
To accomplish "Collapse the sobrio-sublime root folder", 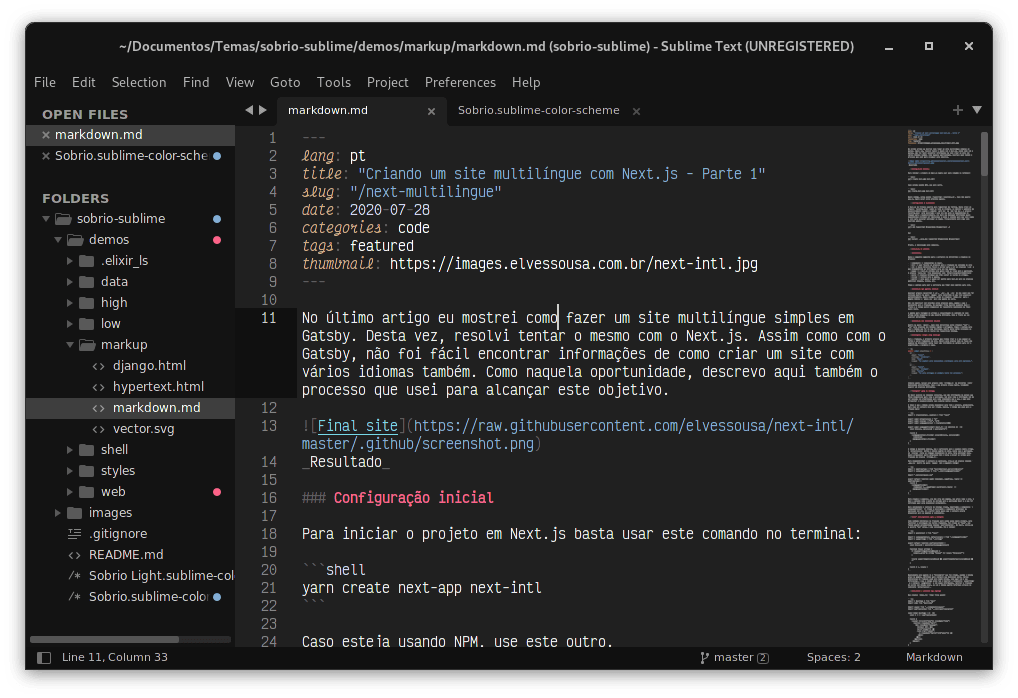I will click(46, 219).
